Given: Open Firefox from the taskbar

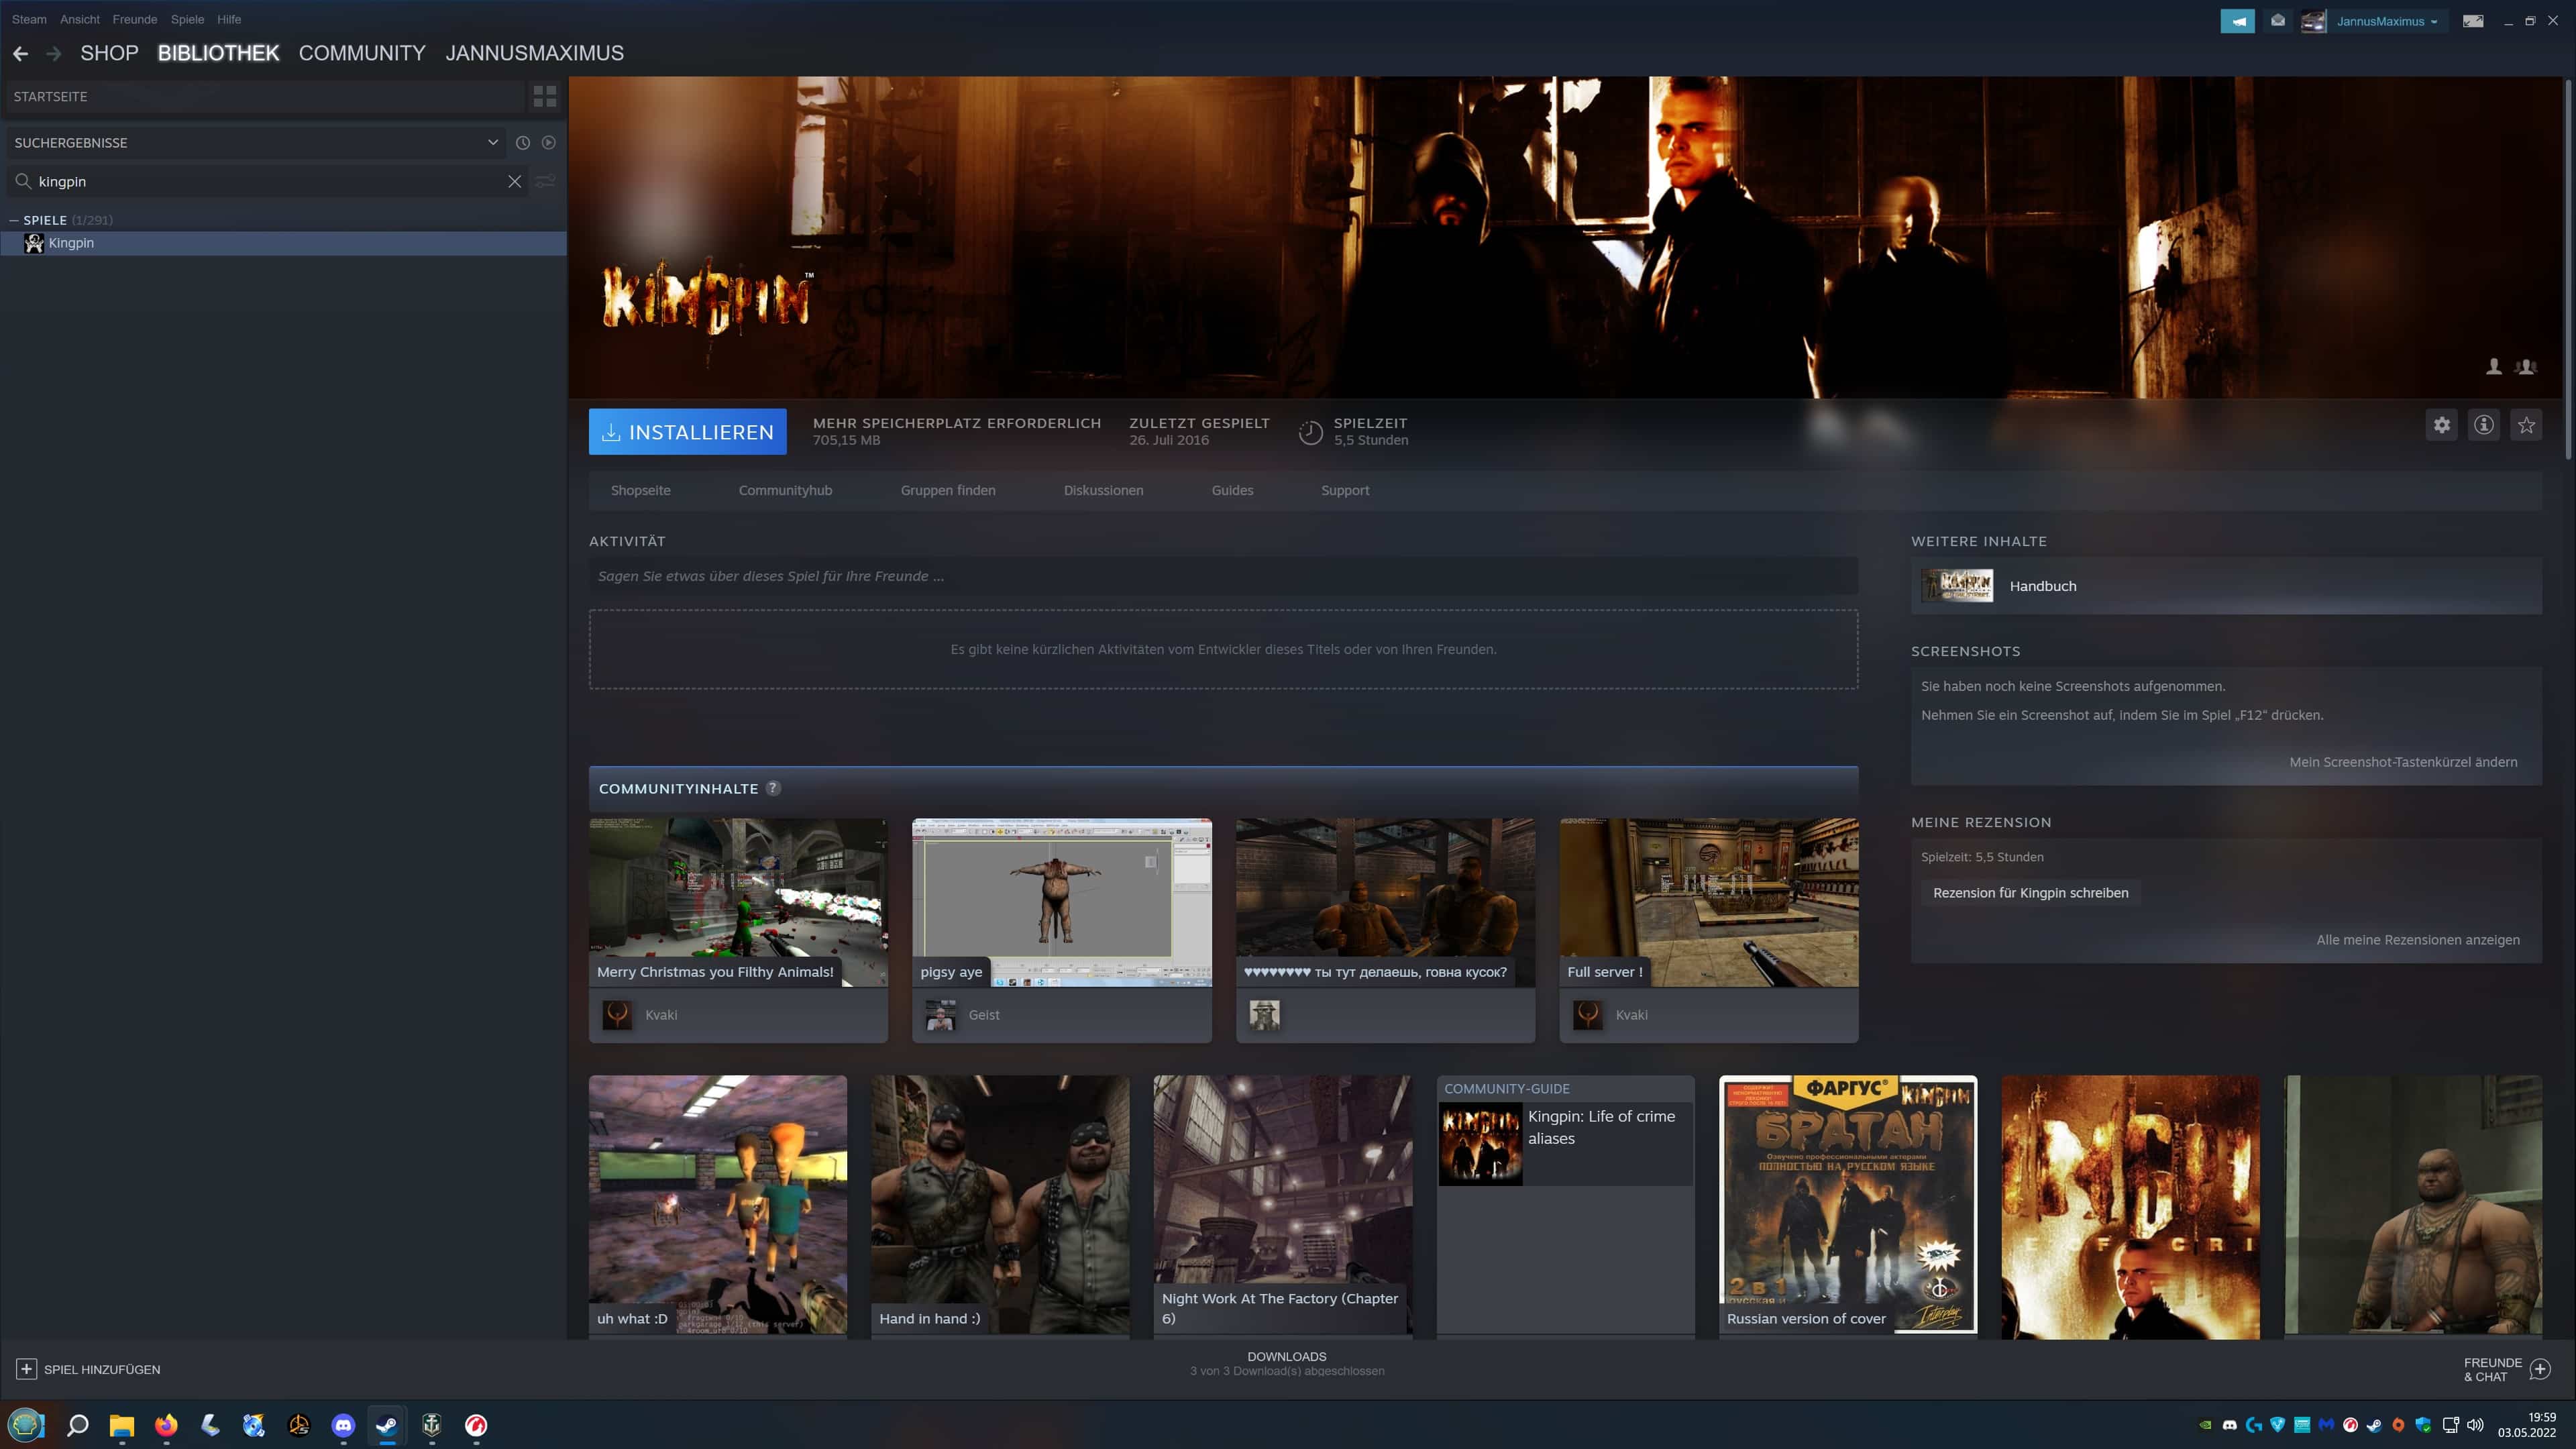Looking at the screenshot, I should [x=166, y=1425].
